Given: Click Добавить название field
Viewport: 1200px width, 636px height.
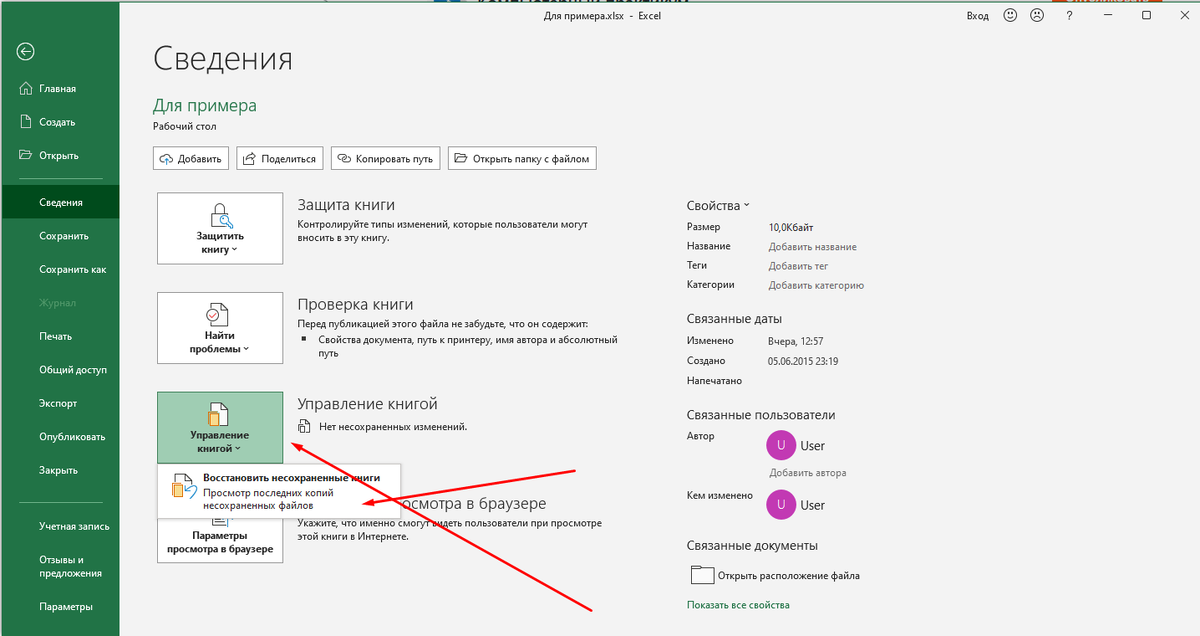Looking at the screenshot, I should 812,246.
